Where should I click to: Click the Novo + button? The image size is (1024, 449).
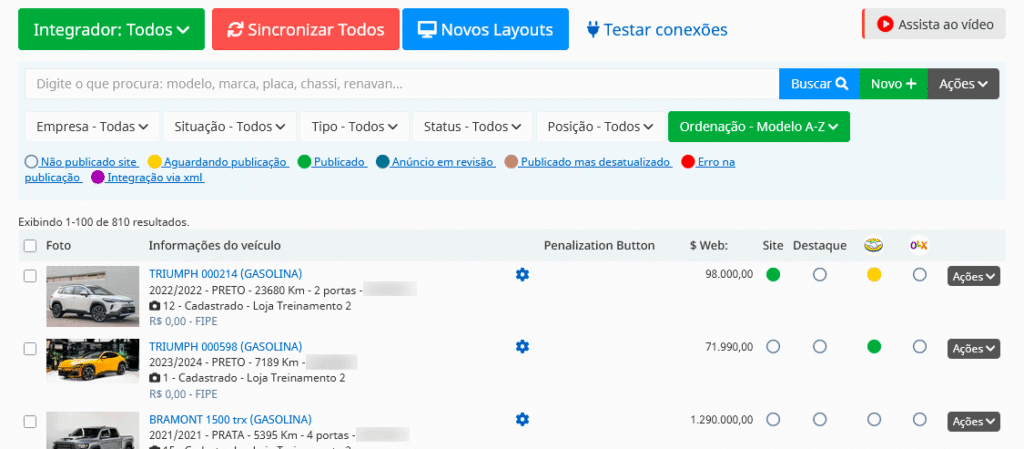pos(893,84)
